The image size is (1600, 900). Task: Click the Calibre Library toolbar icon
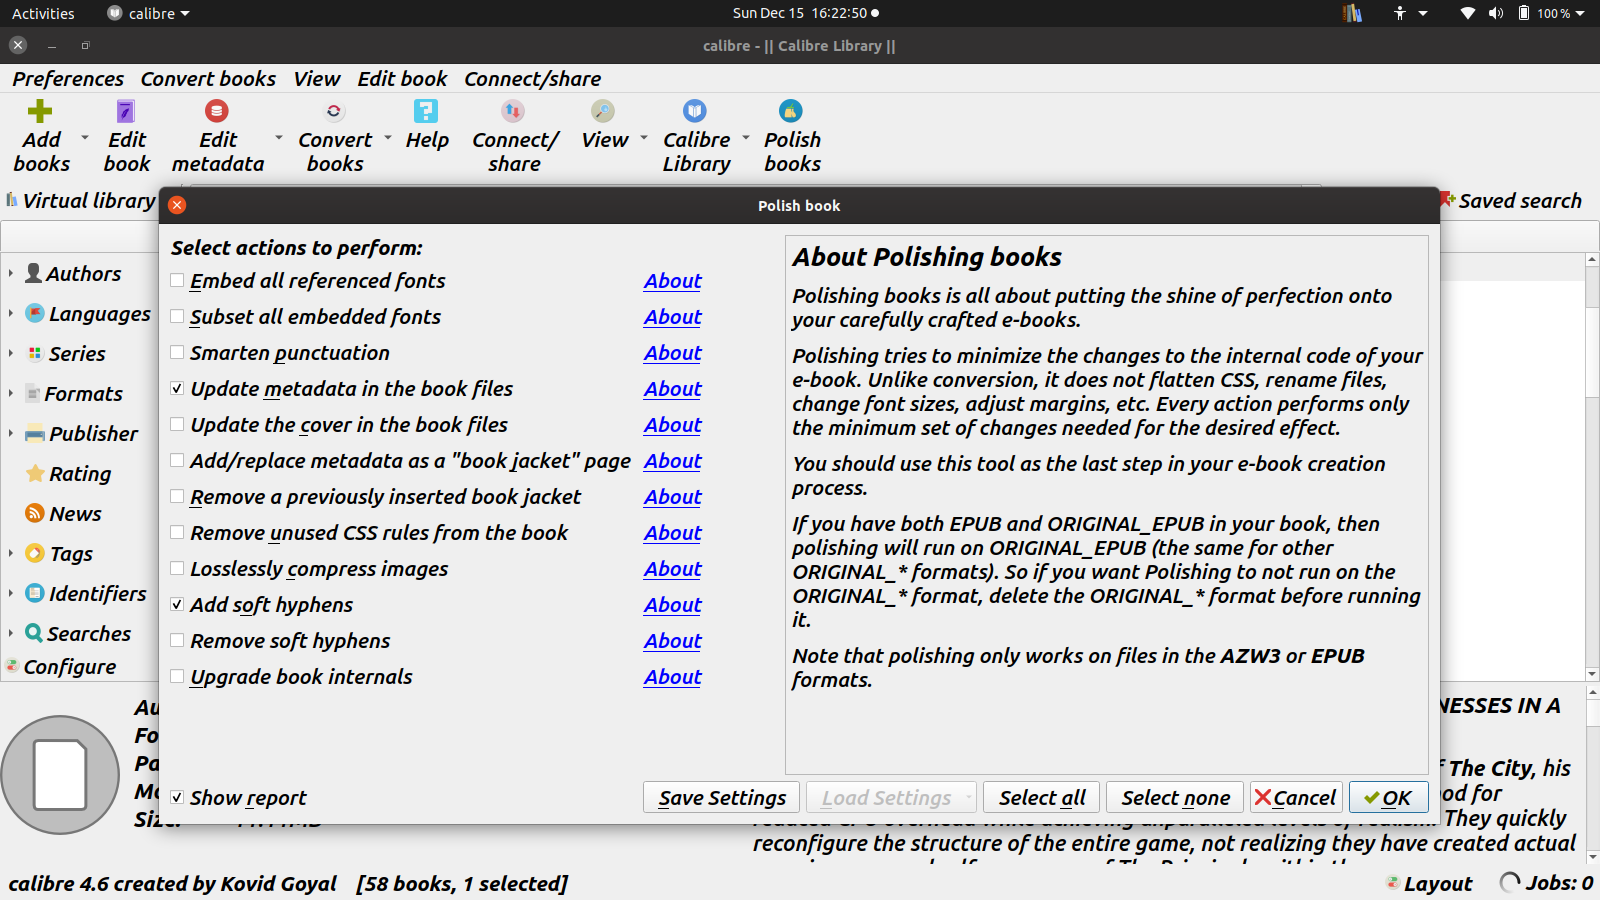(x=695, y=111)
